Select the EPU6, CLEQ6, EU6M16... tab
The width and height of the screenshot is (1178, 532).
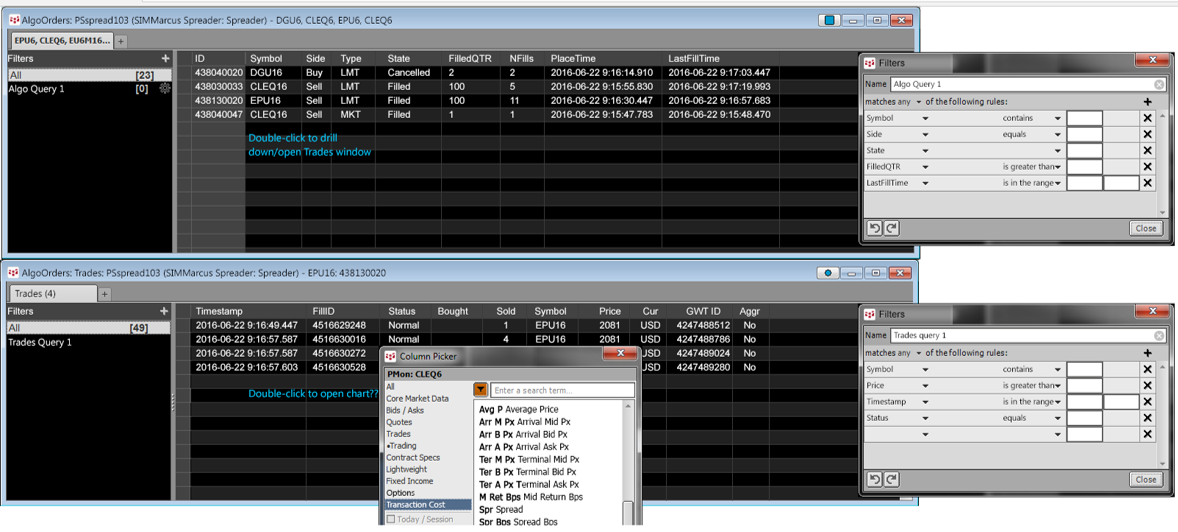tap(61, 40)
